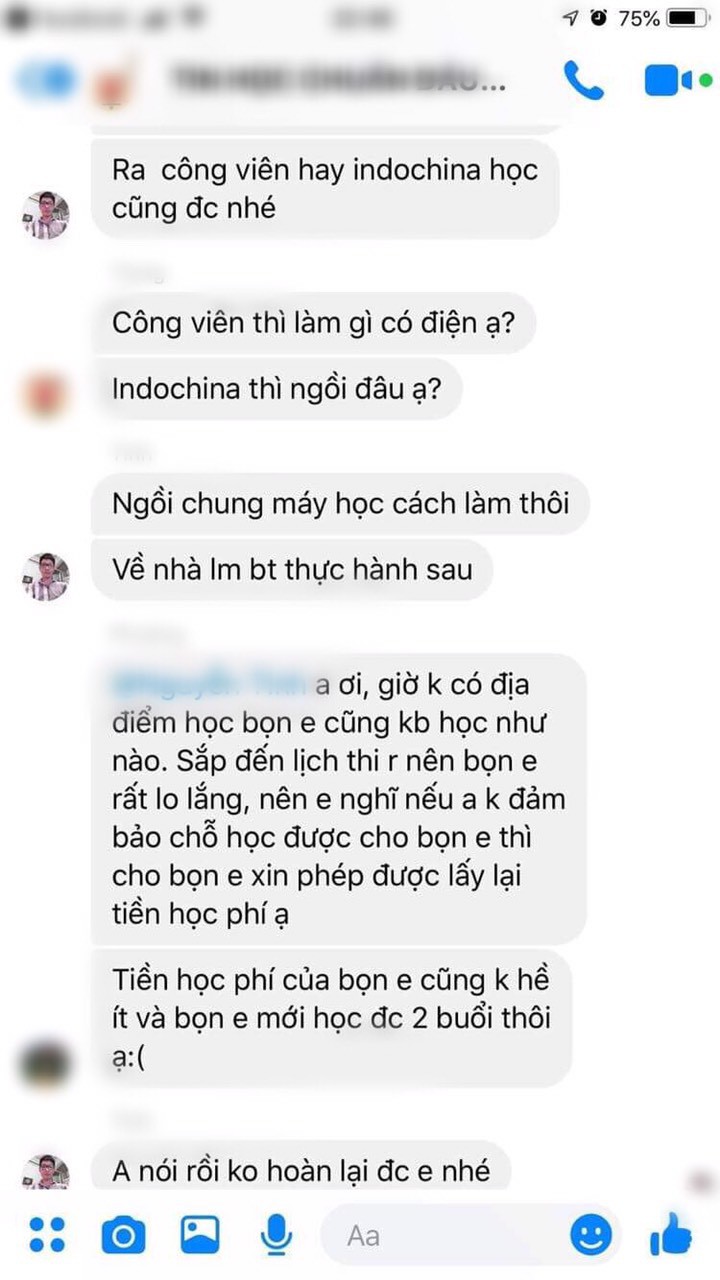Tap avatar beside 'A nói rồi ko hoàn' message

(x=46, y=1170)
